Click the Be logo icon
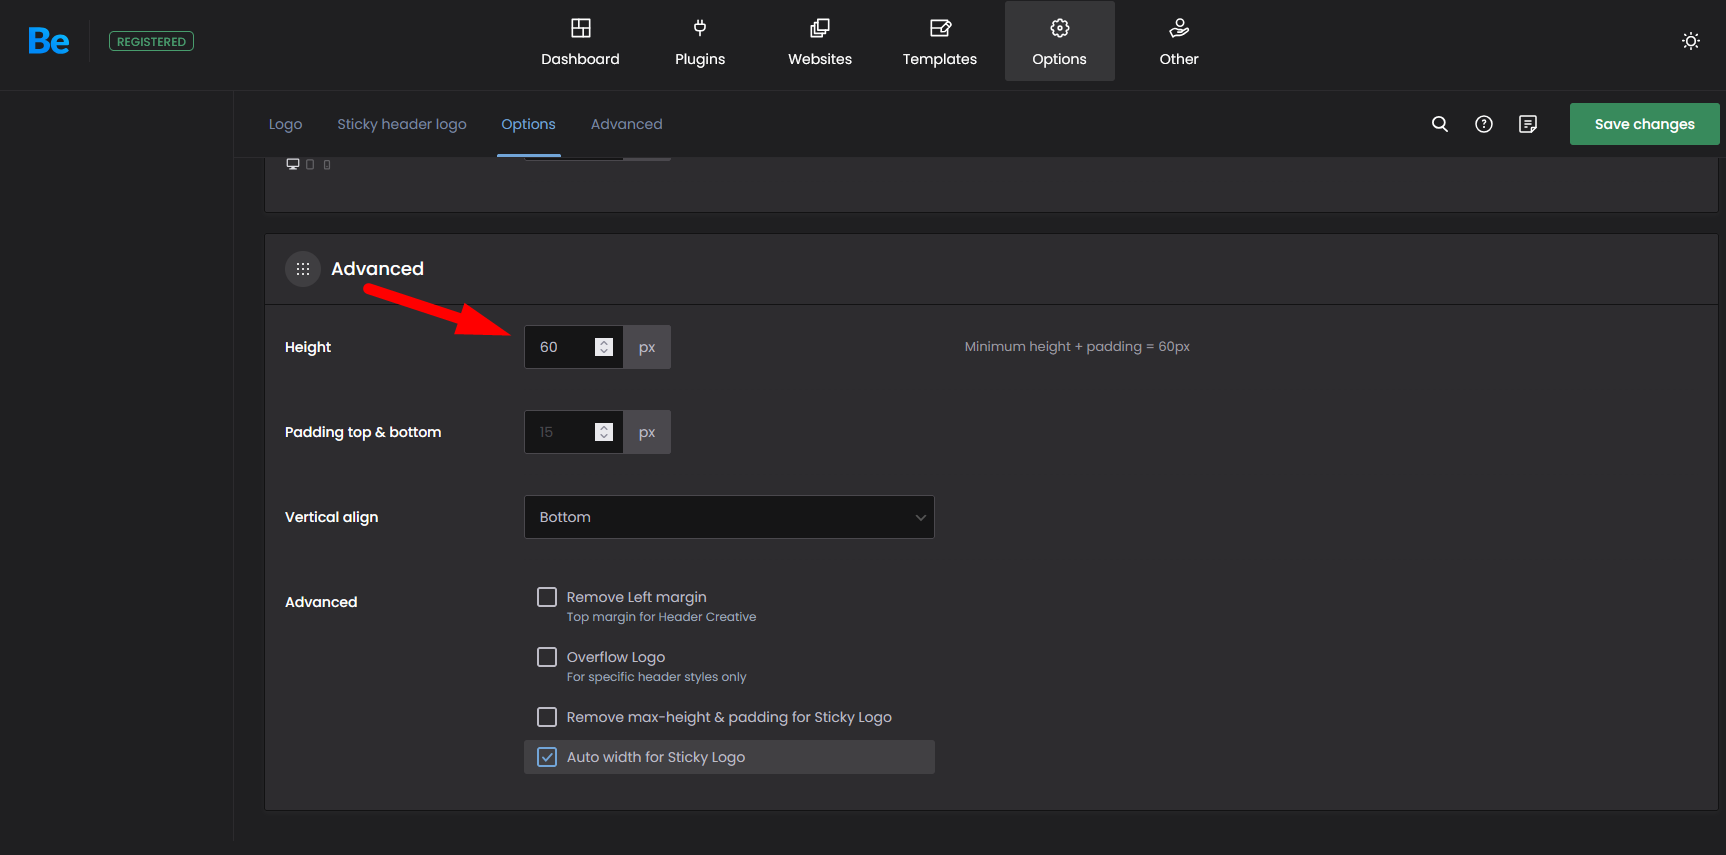The height and width of the screenshot is (855, 1726). click(49, 41)
